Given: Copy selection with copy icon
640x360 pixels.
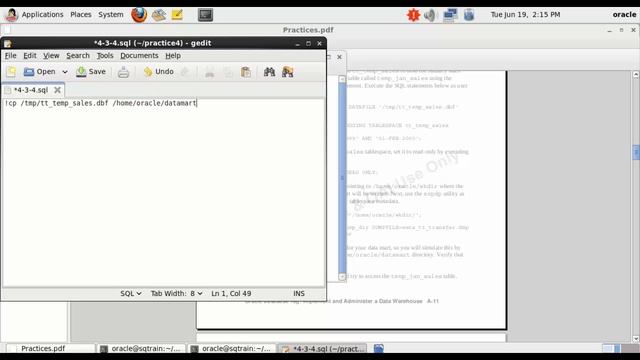Looking at the screenshot, I should pos(228,72).
